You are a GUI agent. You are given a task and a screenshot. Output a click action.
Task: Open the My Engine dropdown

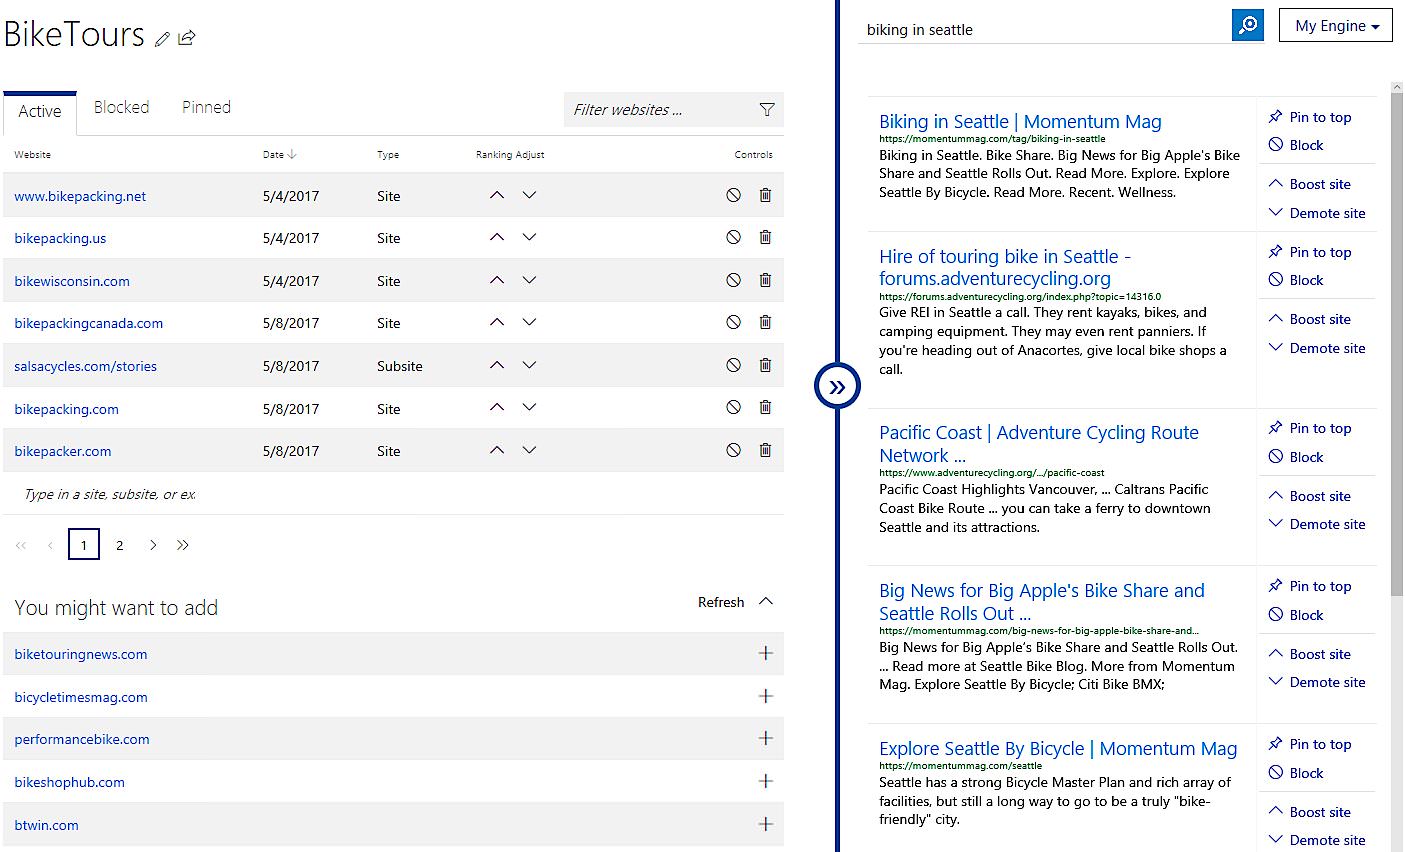[x=1335, y=26]
